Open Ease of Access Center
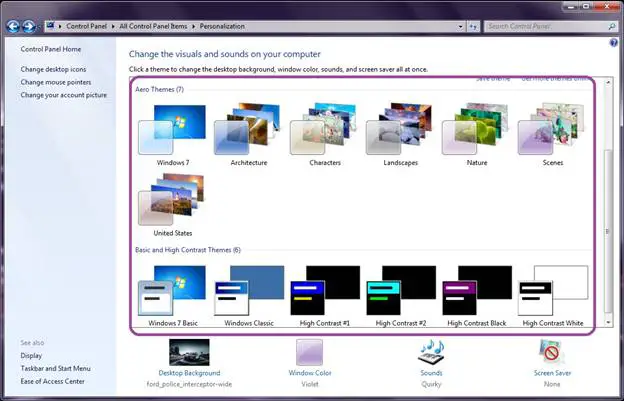Viewport: 624px width, 401px height. click(x=53, y=381)
